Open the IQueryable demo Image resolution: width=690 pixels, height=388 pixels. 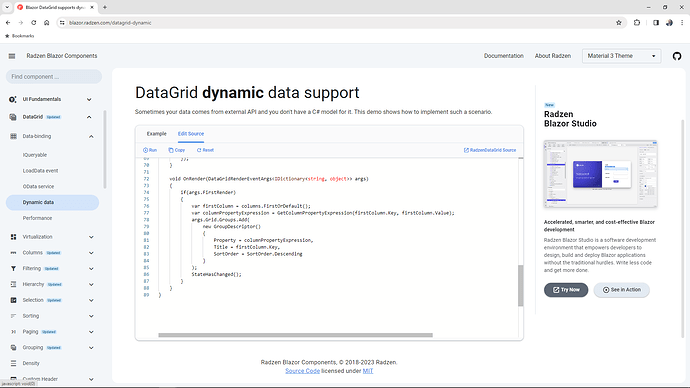coord(35,155)
